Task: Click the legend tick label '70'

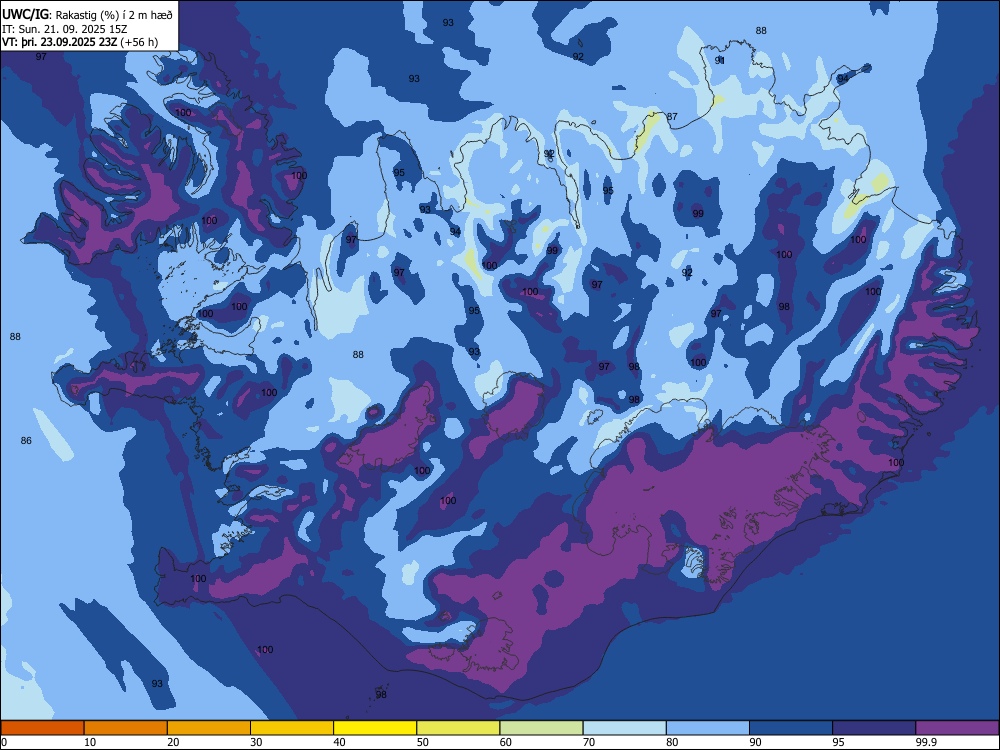Action: [x=589, y=742]
